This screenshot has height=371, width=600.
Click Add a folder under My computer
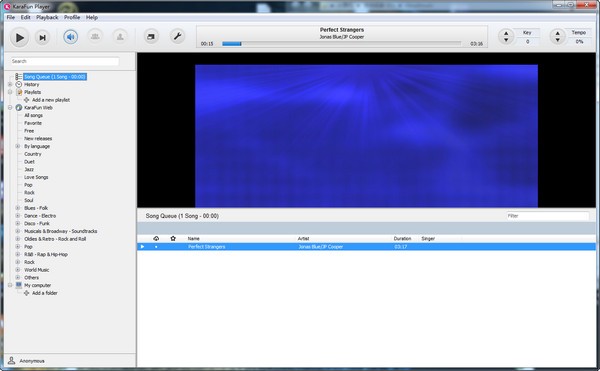44,293
